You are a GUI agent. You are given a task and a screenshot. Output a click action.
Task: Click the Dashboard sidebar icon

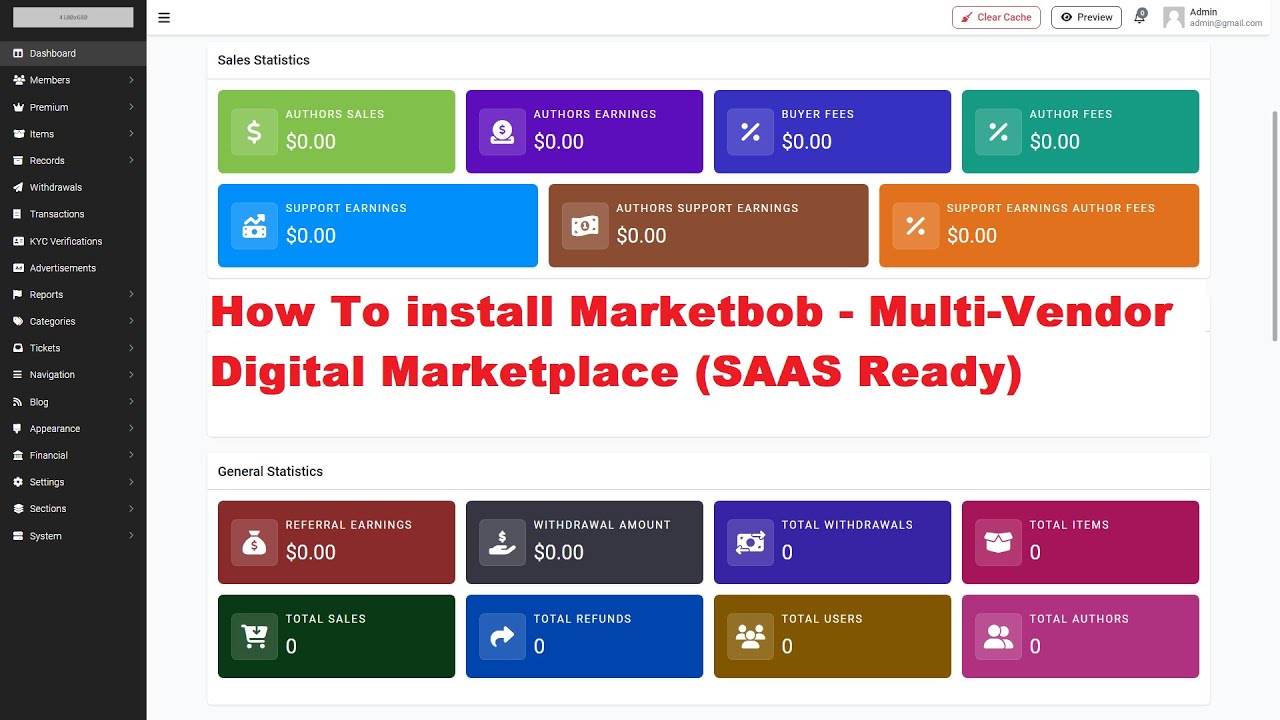18,53
